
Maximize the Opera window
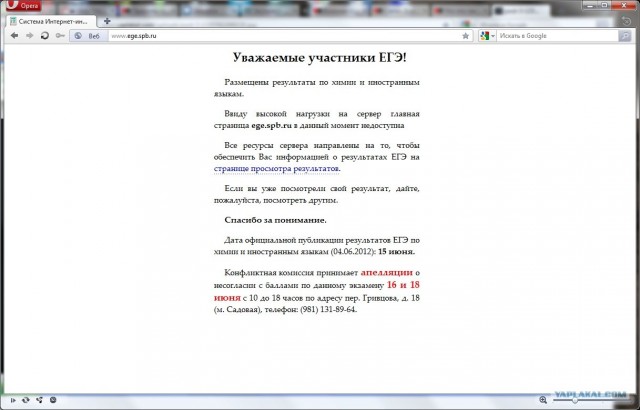605,5
